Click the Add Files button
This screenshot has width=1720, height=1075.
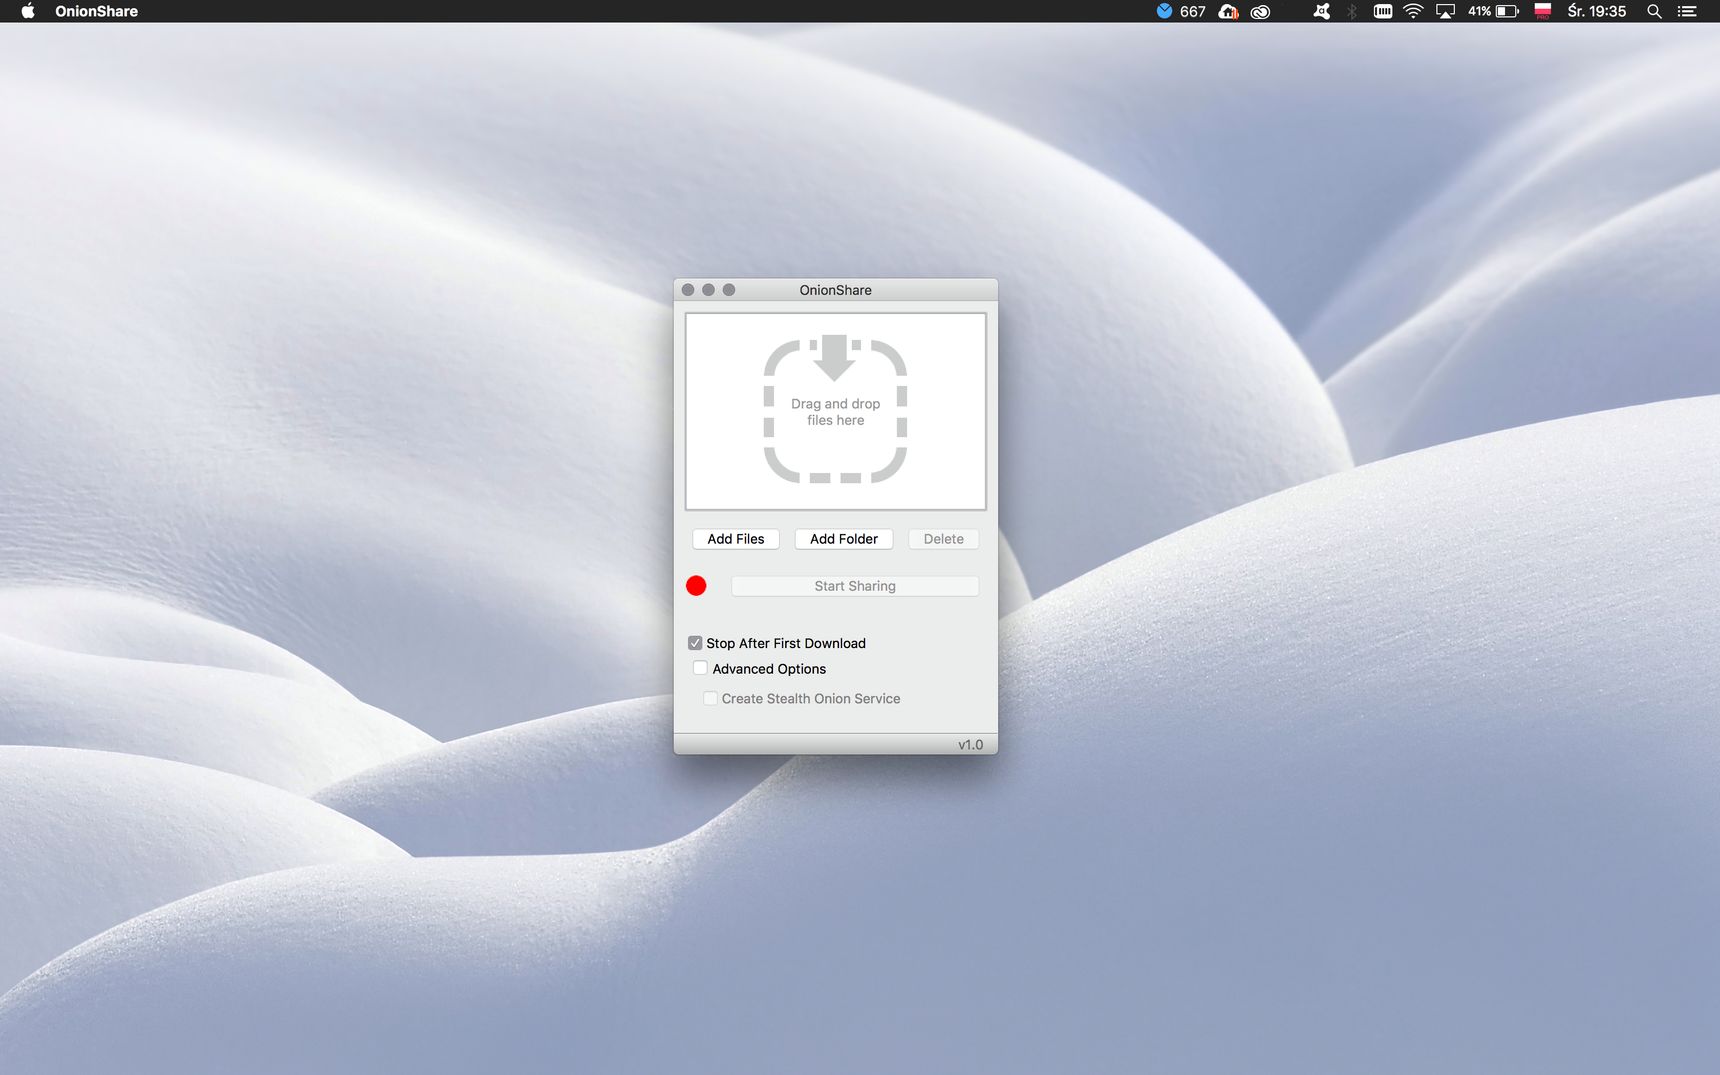(x=736, y=539)
